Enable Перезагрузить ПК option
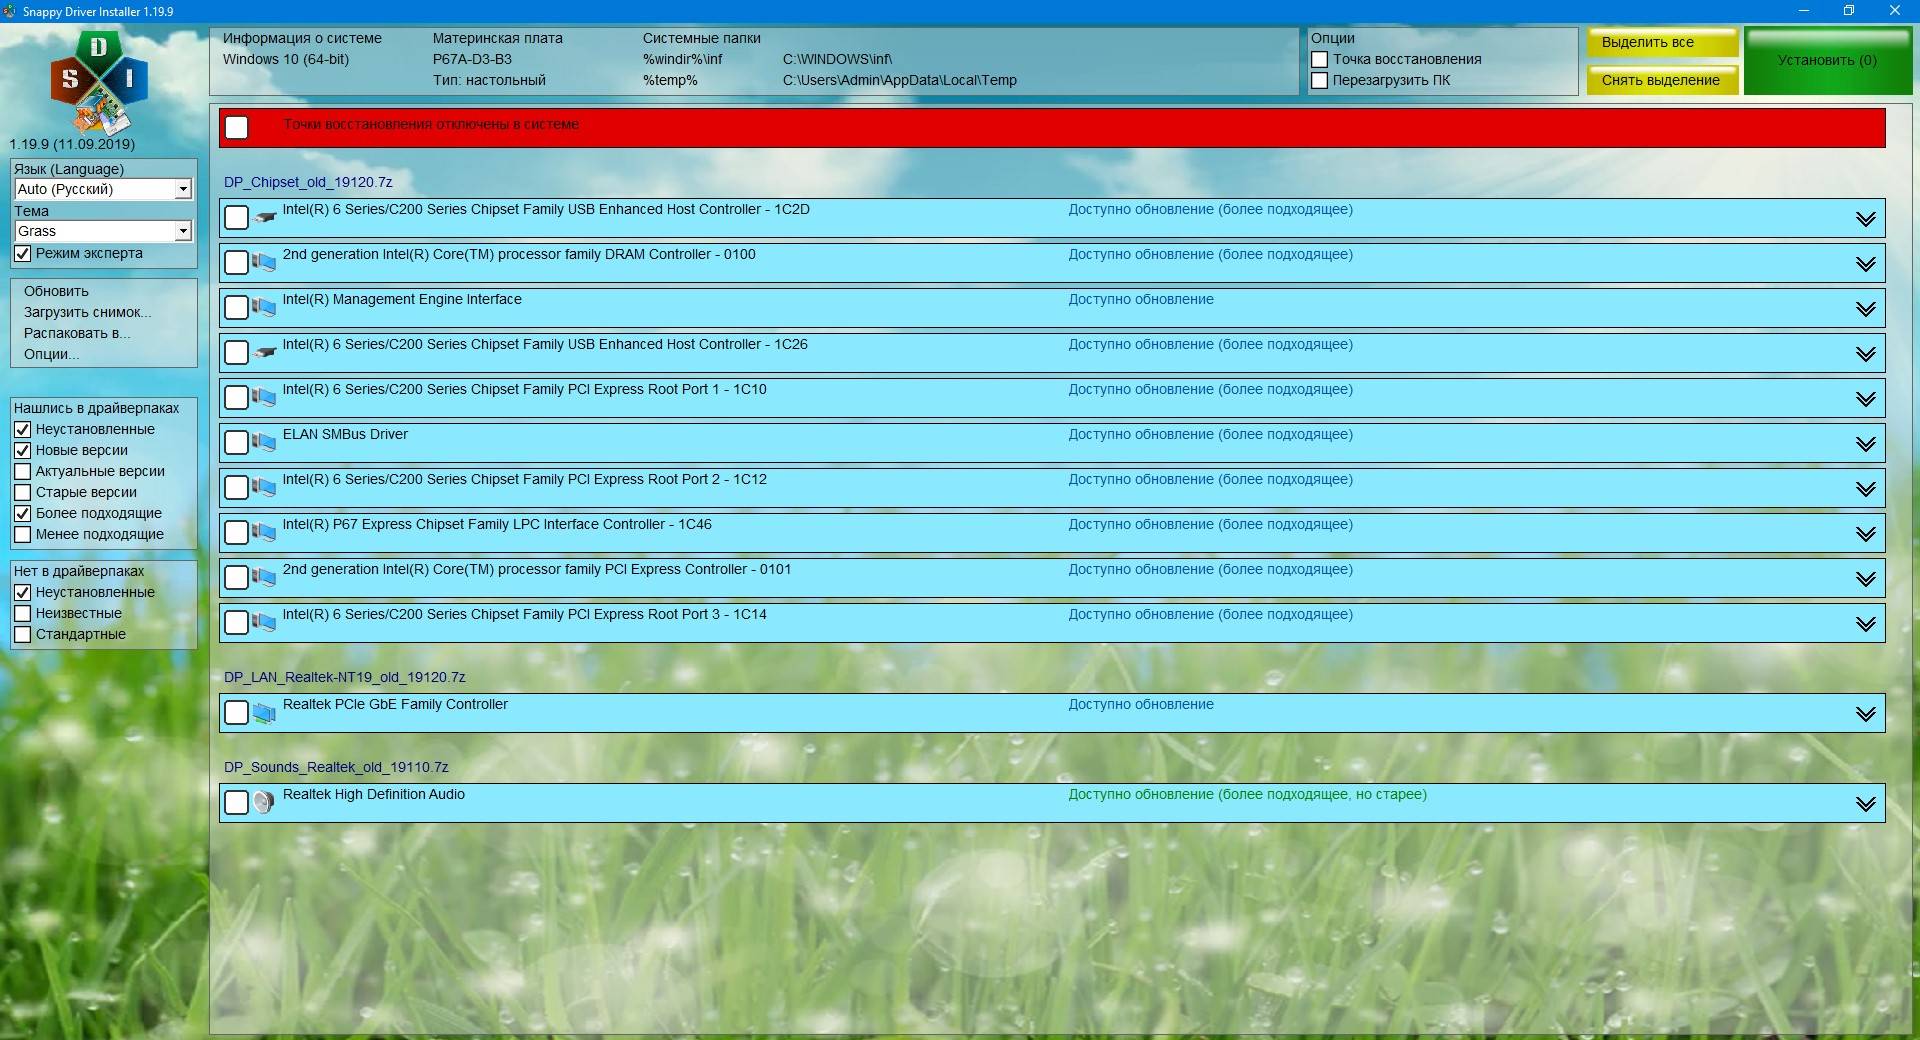The width and height of the screenshot is (1920, 1040). [1320, 80]
